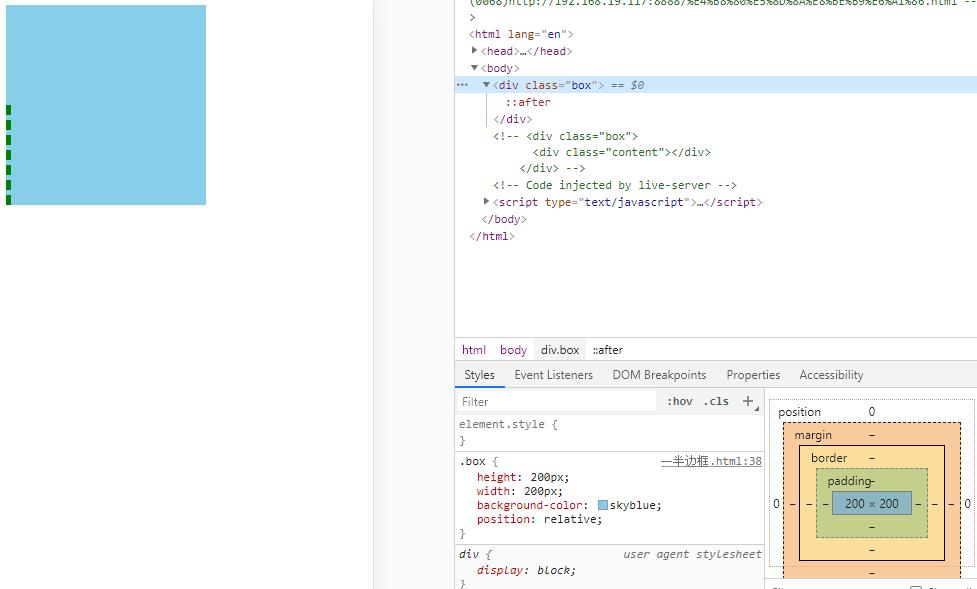Click the skyblue box on the page
The height and width of the screenshot is (589, 977).
(x=106, y=105)
